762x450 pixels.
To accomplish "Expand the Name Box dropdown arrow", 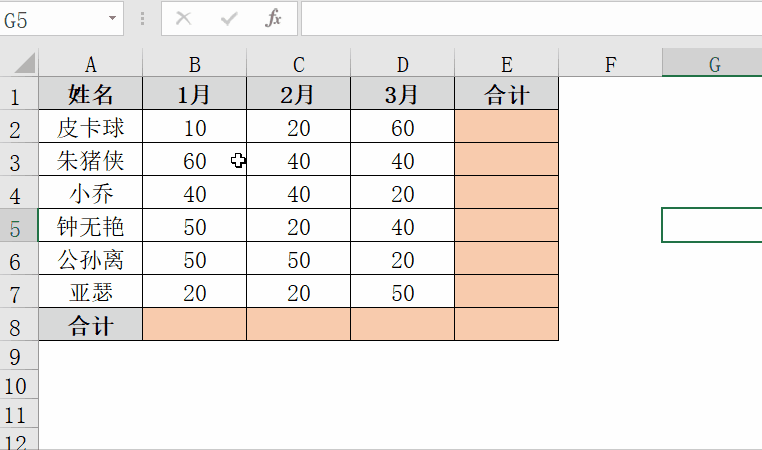I will [x=113, y=18].
